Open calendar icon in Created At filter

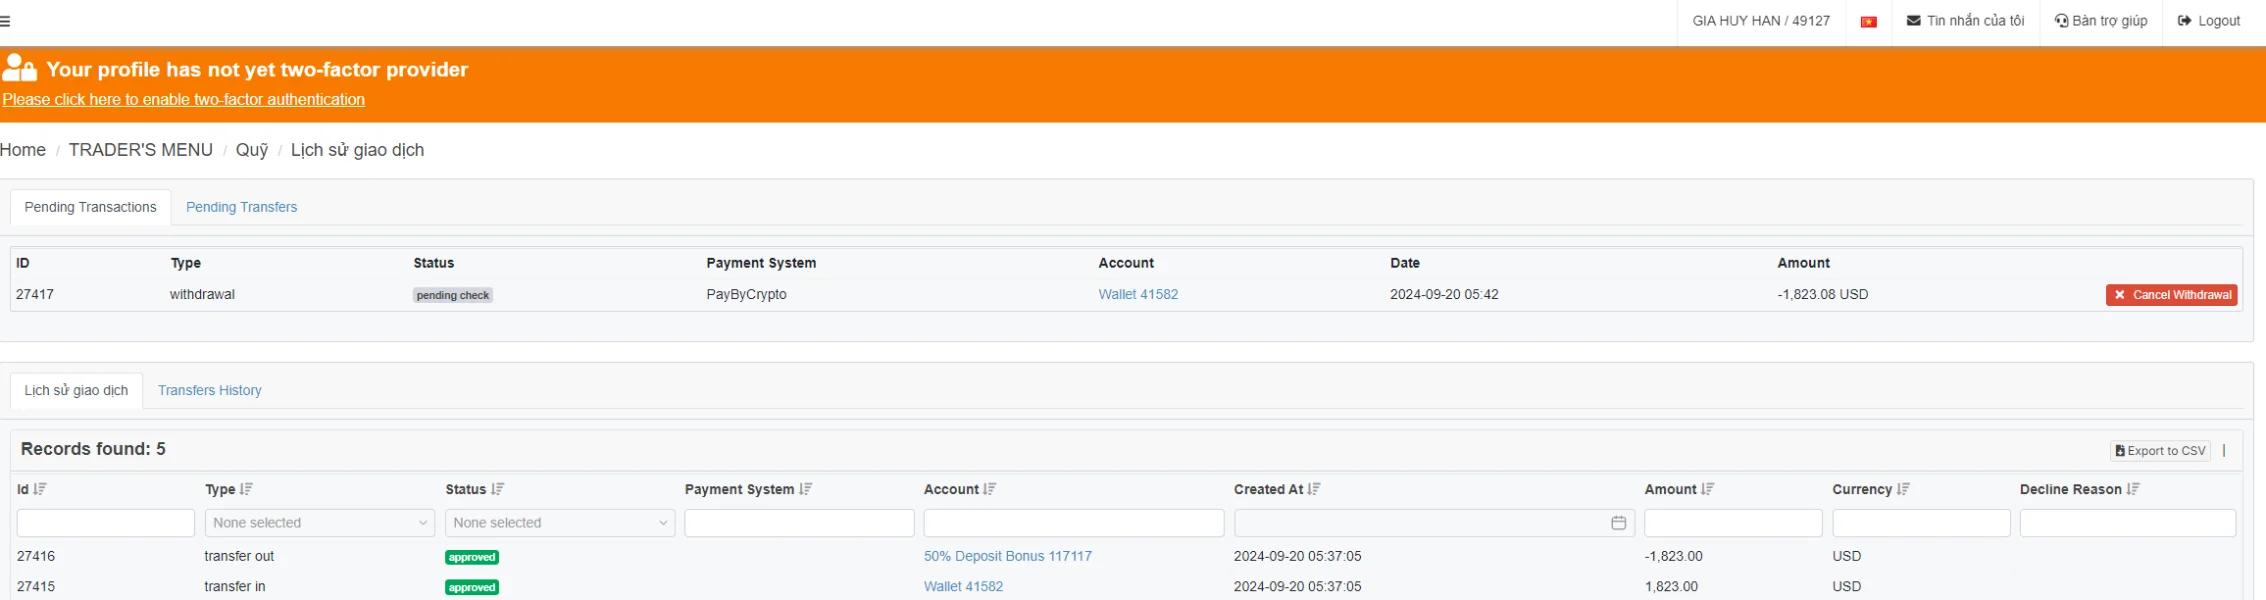[x=1618, y=523]
